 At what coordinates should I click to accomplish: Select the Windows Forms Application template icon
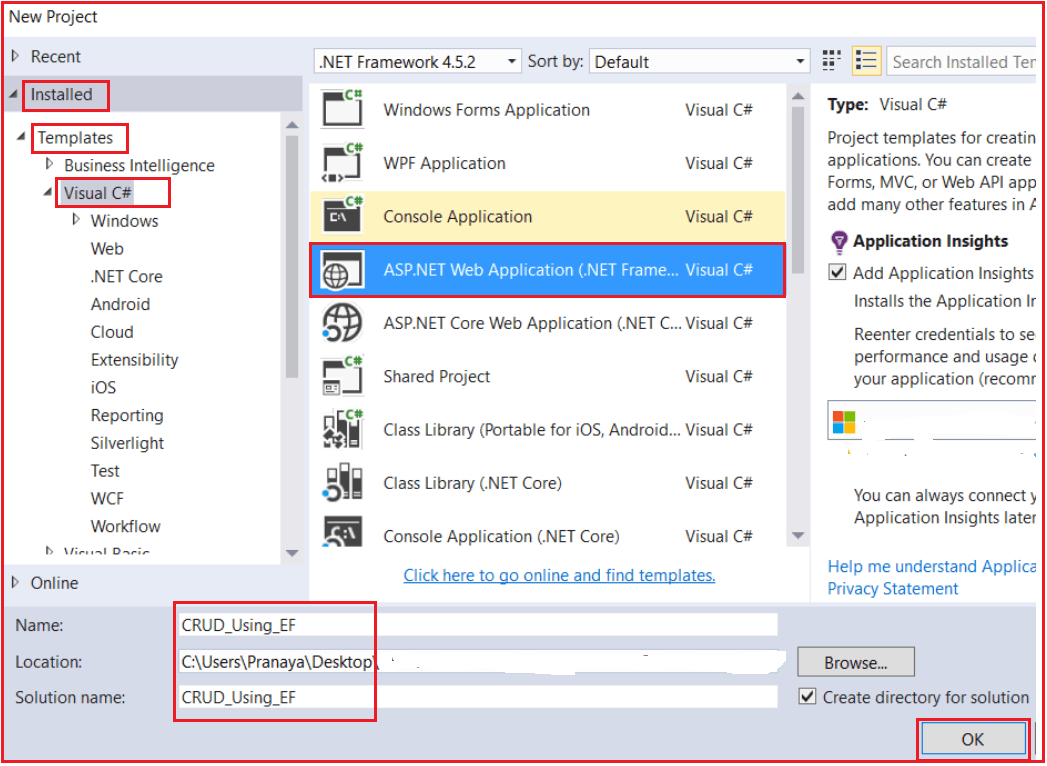coord(342,110)
